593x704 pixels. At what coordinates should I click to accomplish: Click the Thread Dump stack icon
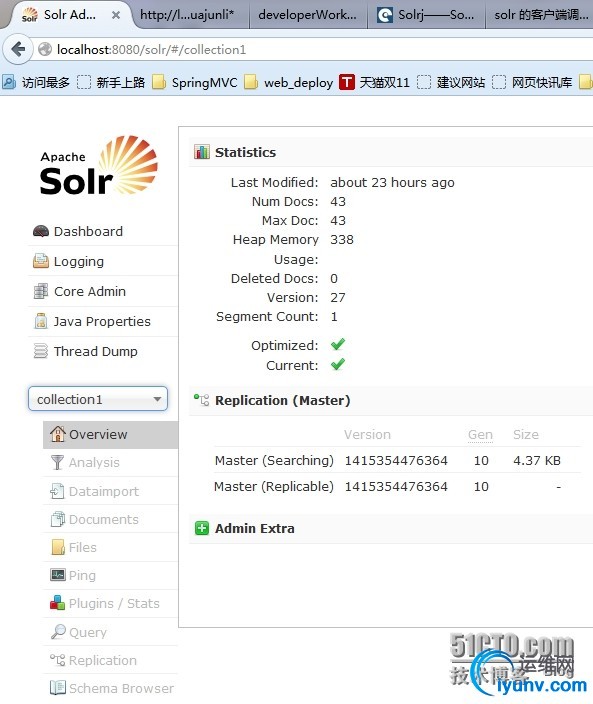click(41, 351)
